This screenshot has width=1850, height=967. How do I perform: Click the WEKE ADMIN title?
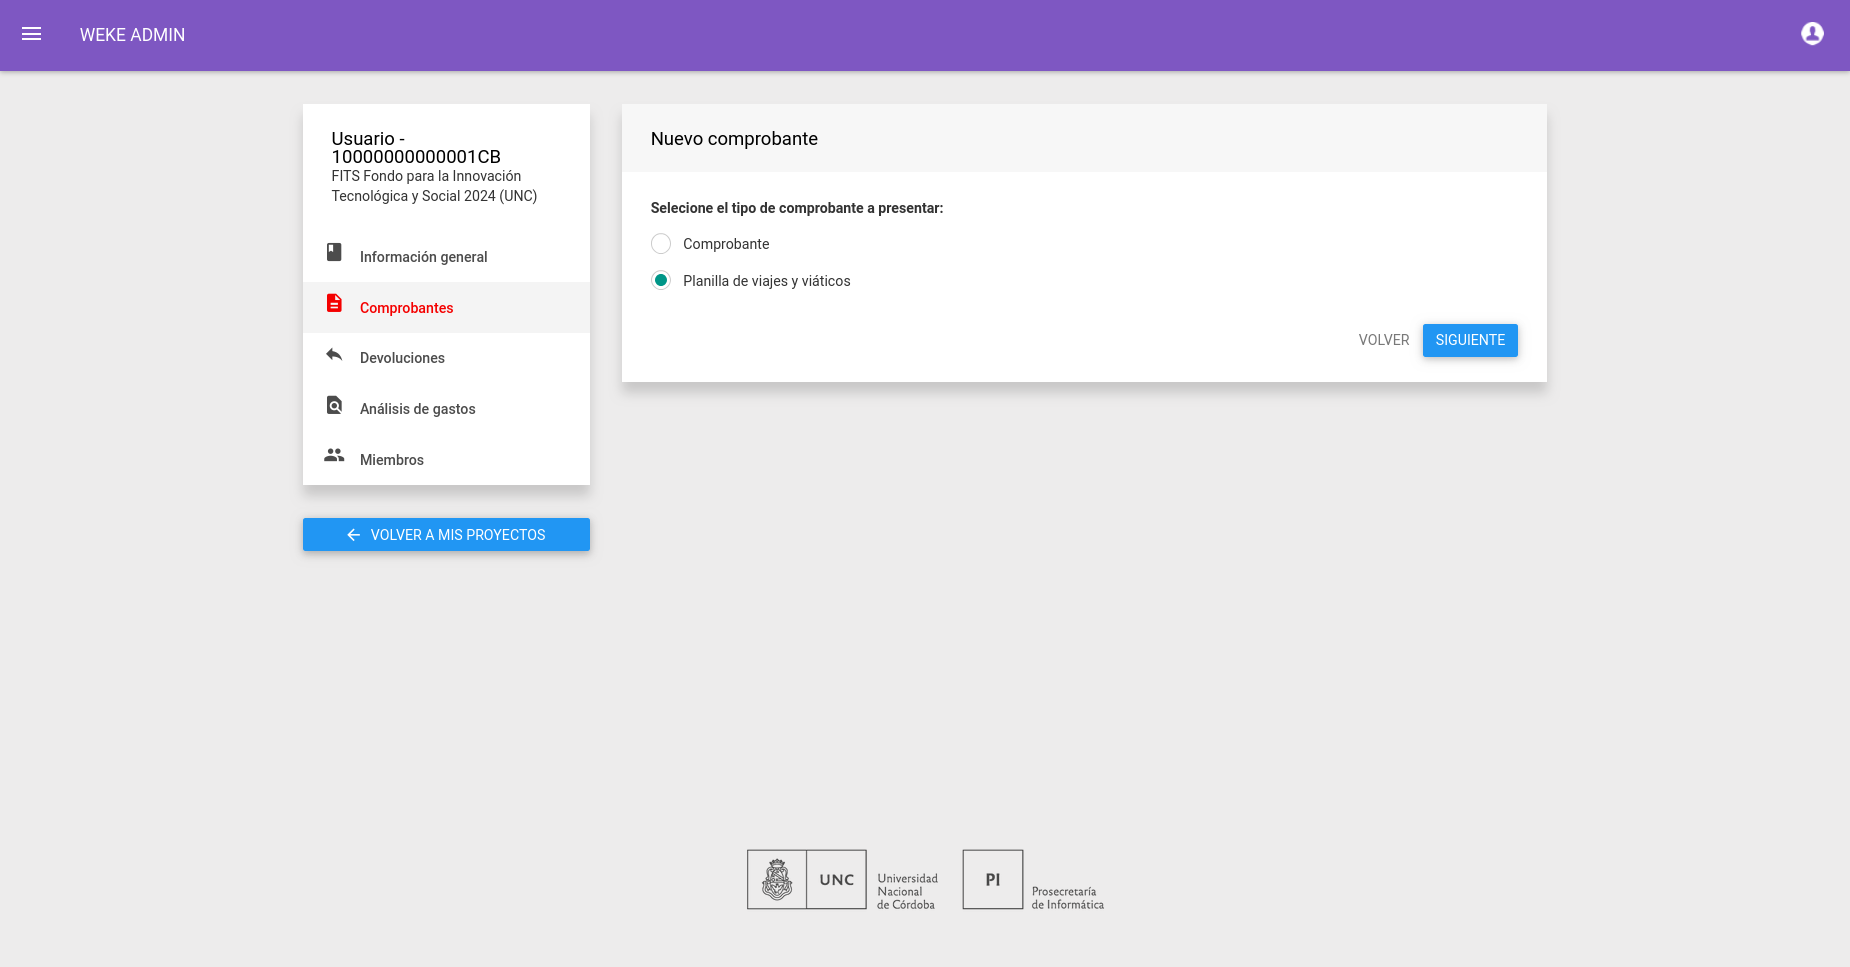(x=132, y=35)
